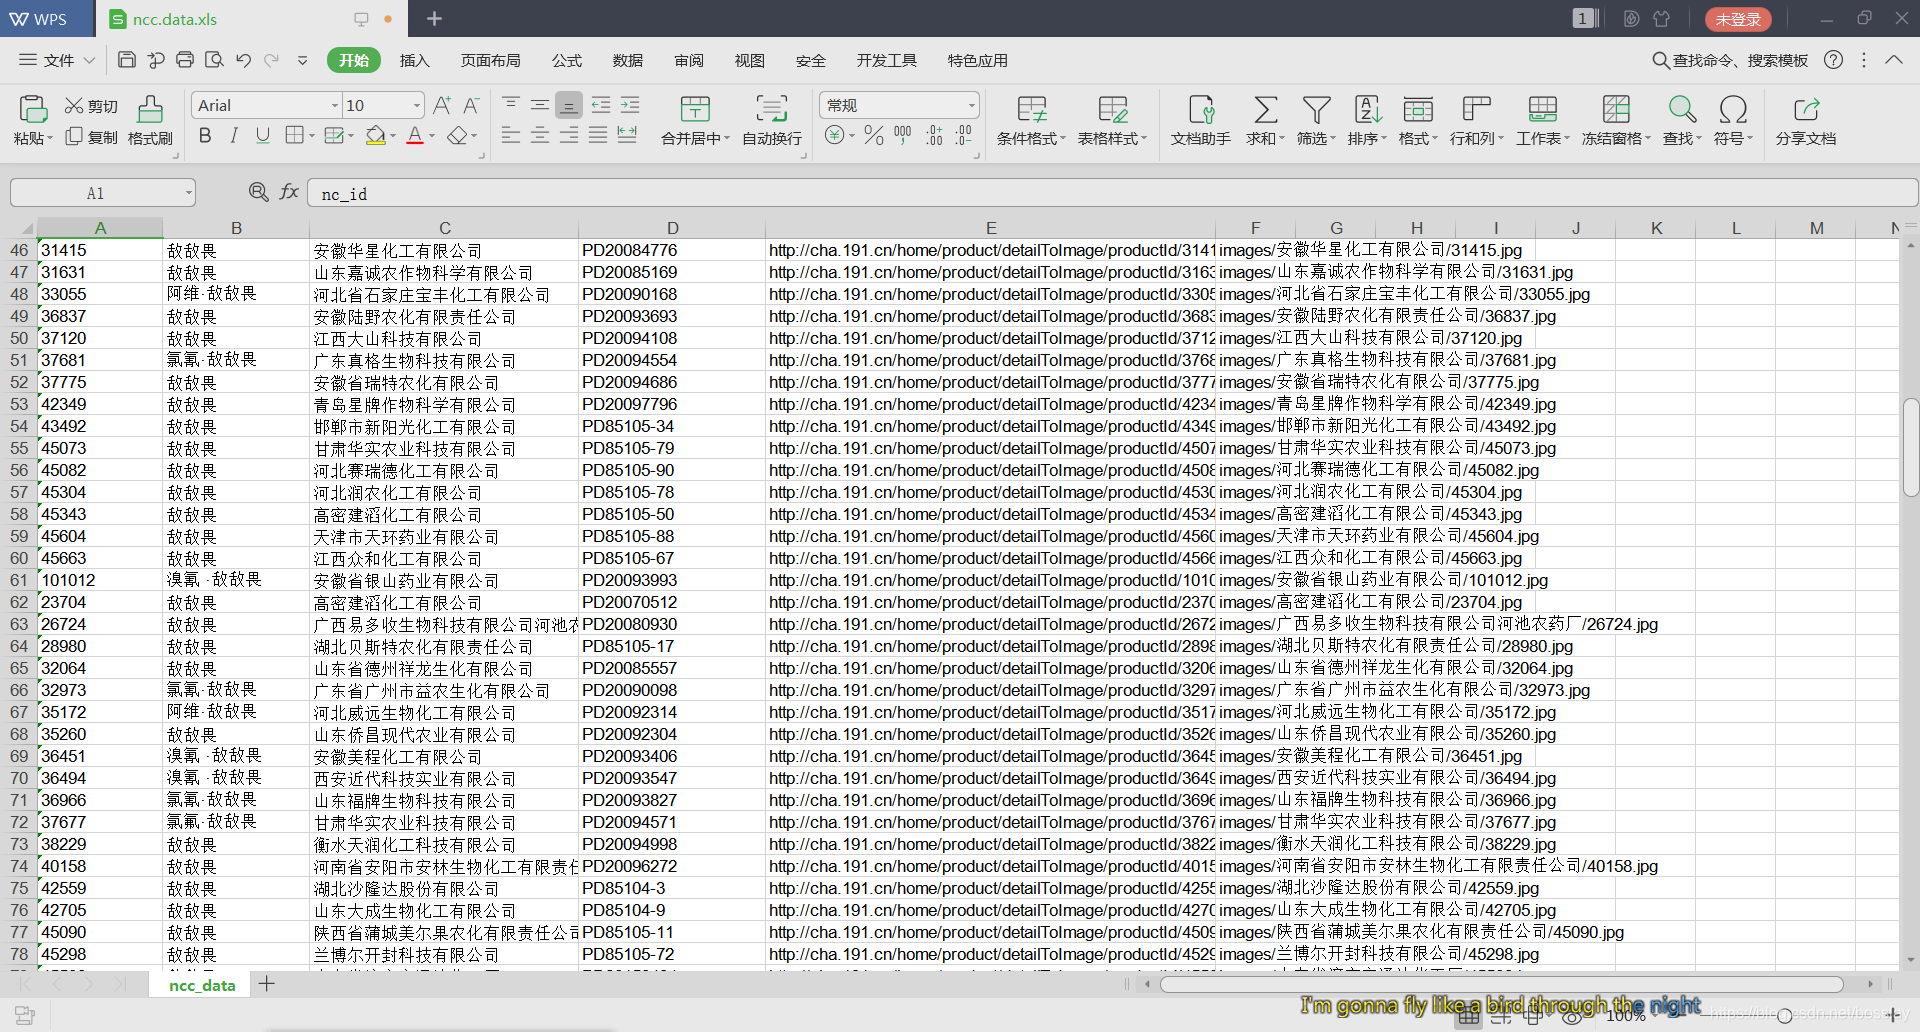
Task: Click the Redo arrow icon
Action: coord(271,60)
